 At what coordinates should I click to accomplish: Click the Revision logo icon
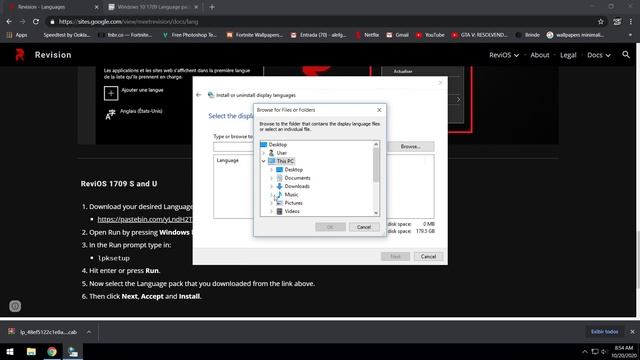pyautogui.click(x=20, y=54)
